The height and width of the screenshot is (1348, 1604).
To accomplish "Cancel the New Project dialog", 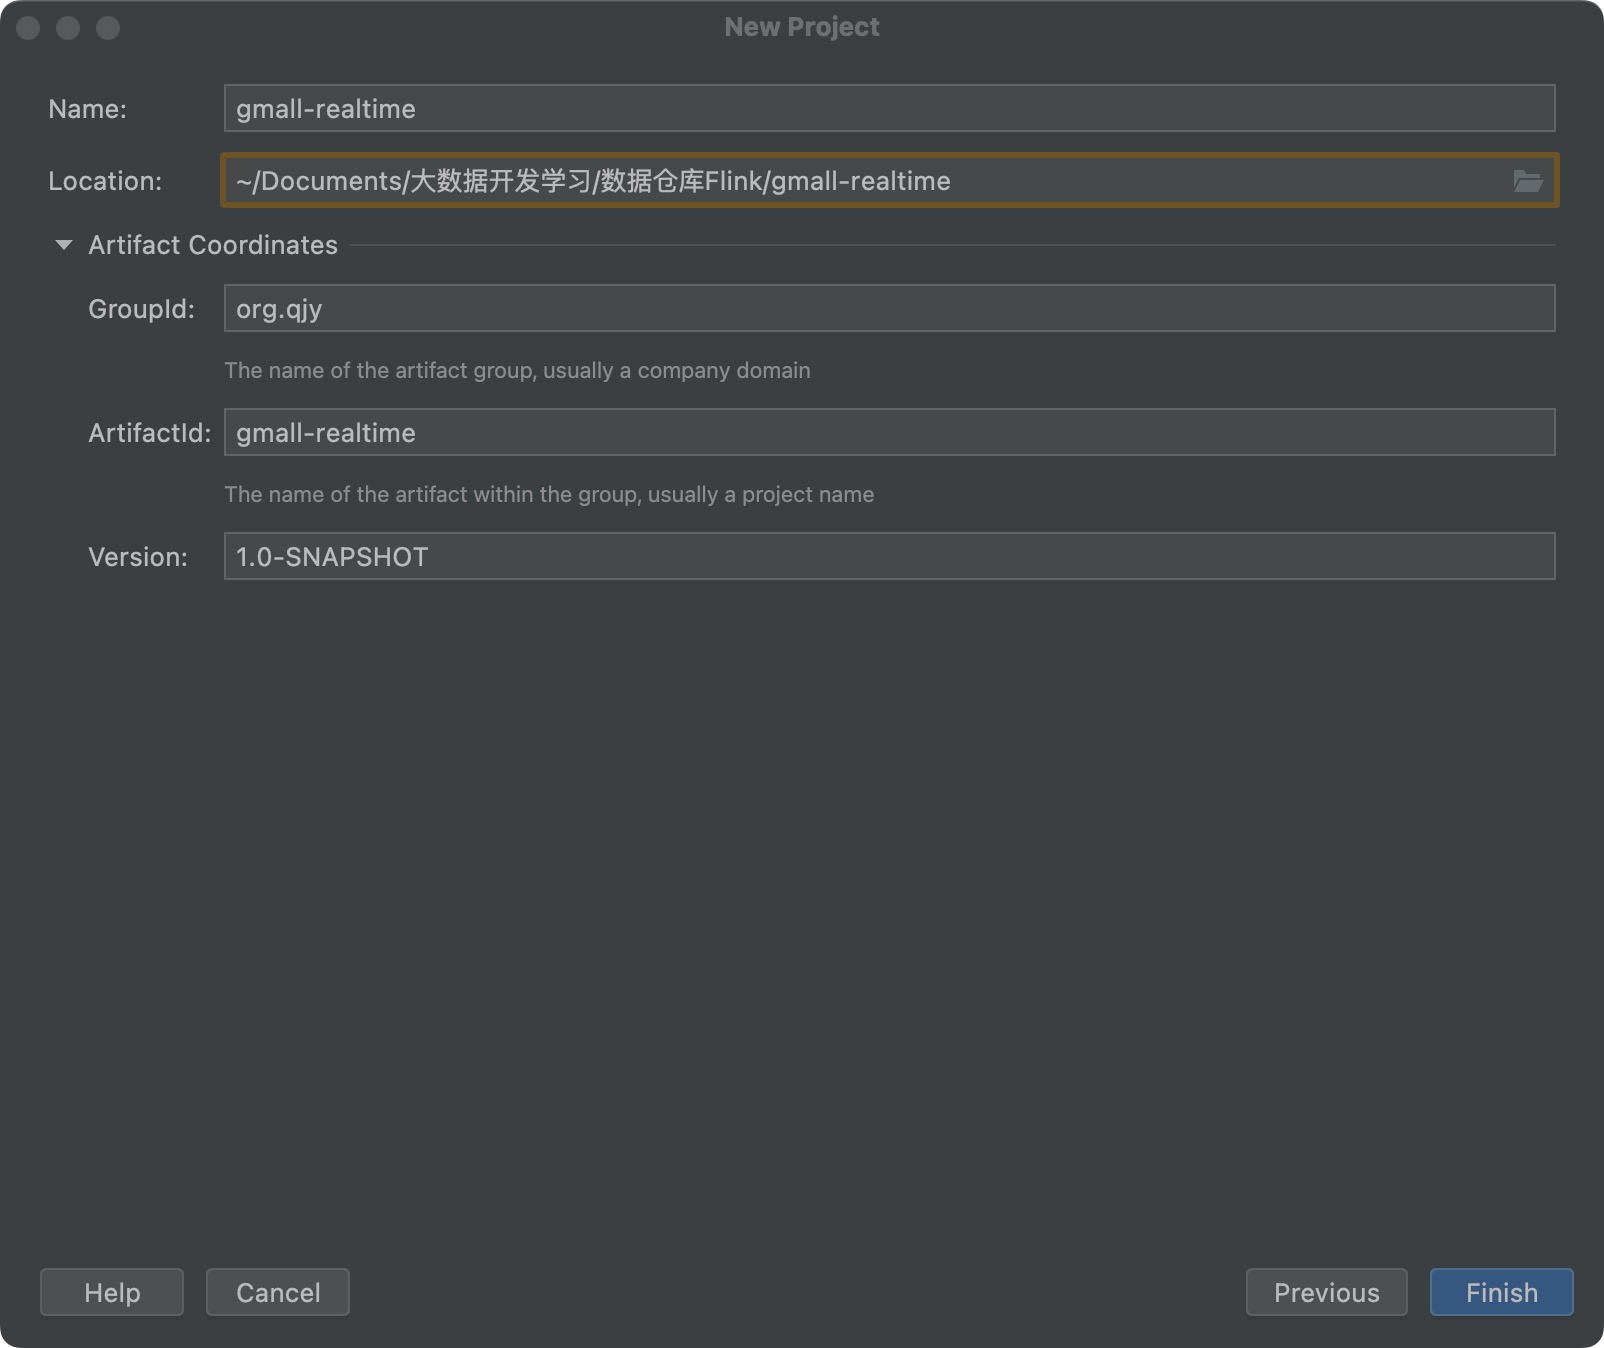I will [x=278, y=1292].
